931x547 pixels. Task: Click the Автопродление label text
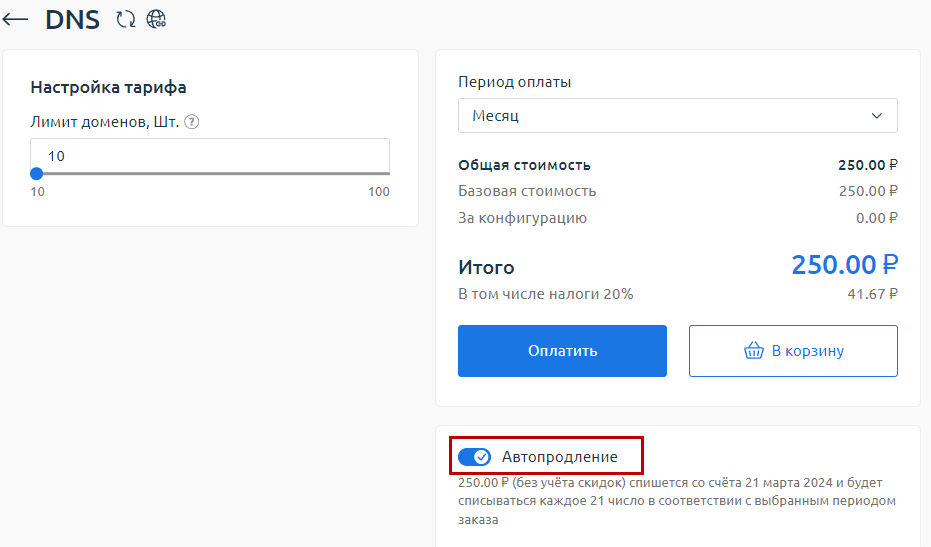(559, 457)
